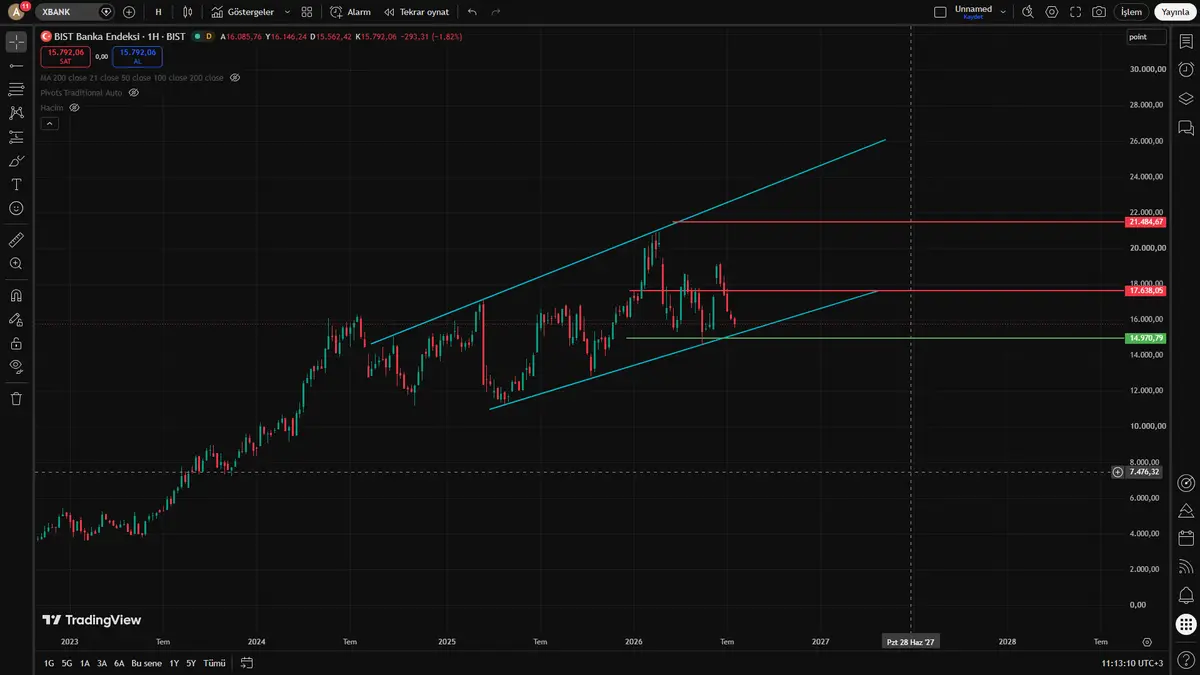Open the Göstergeler indicators menu
This screenshot has width=1200, height=675.
coord(241,12)
